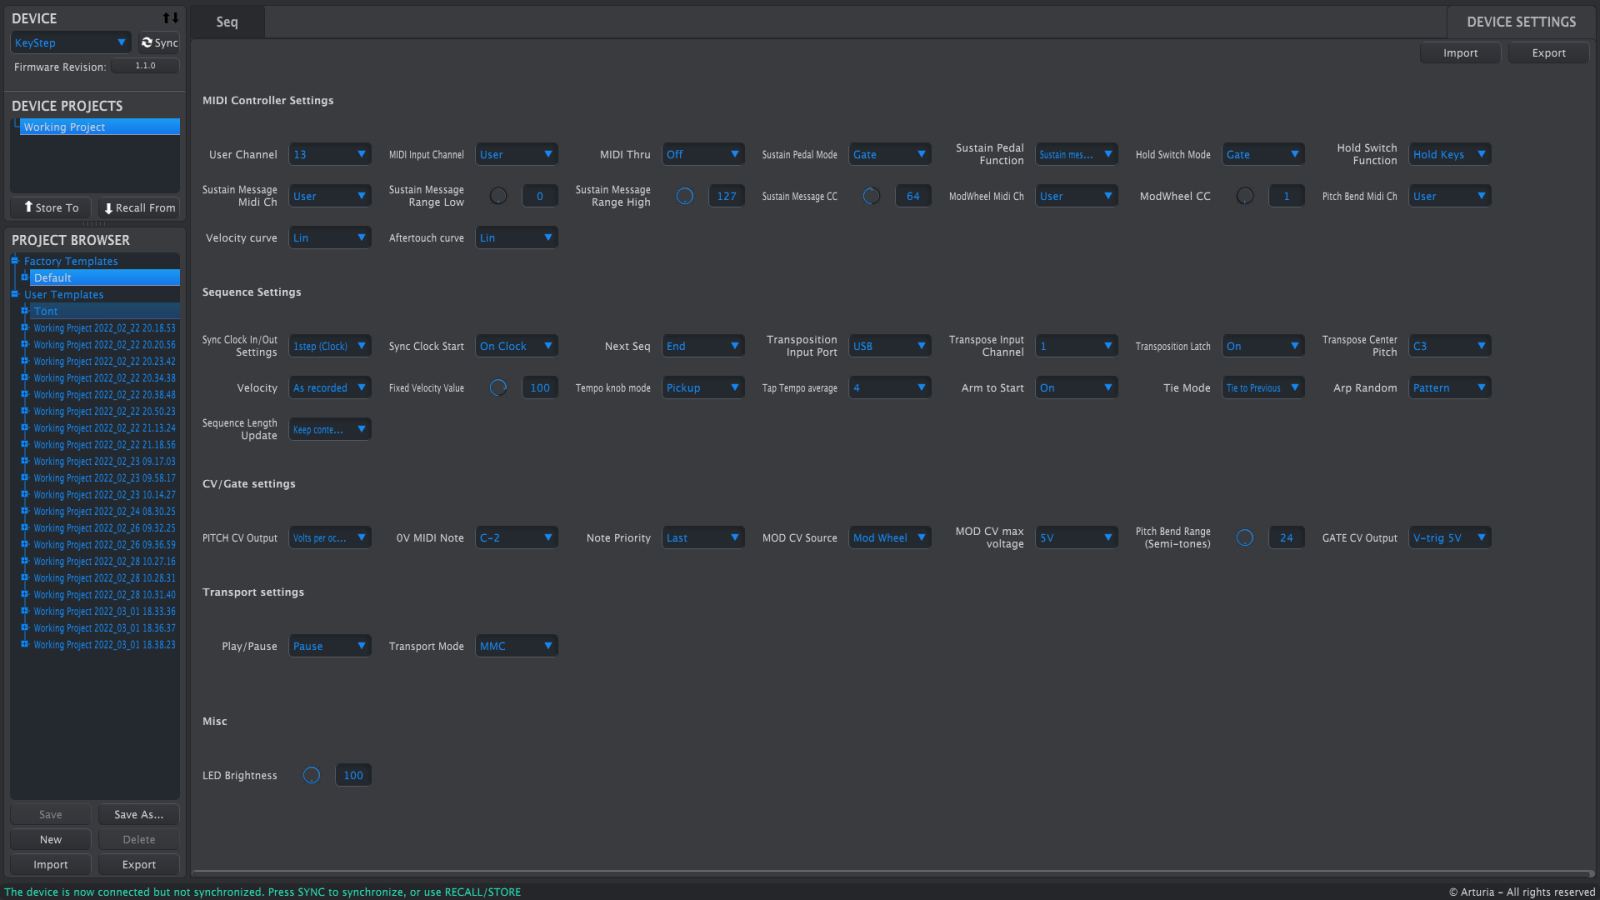Click the Sync icon button in Device panel
This screenshot has width=1600, height=900.
(x=159, y=42)
